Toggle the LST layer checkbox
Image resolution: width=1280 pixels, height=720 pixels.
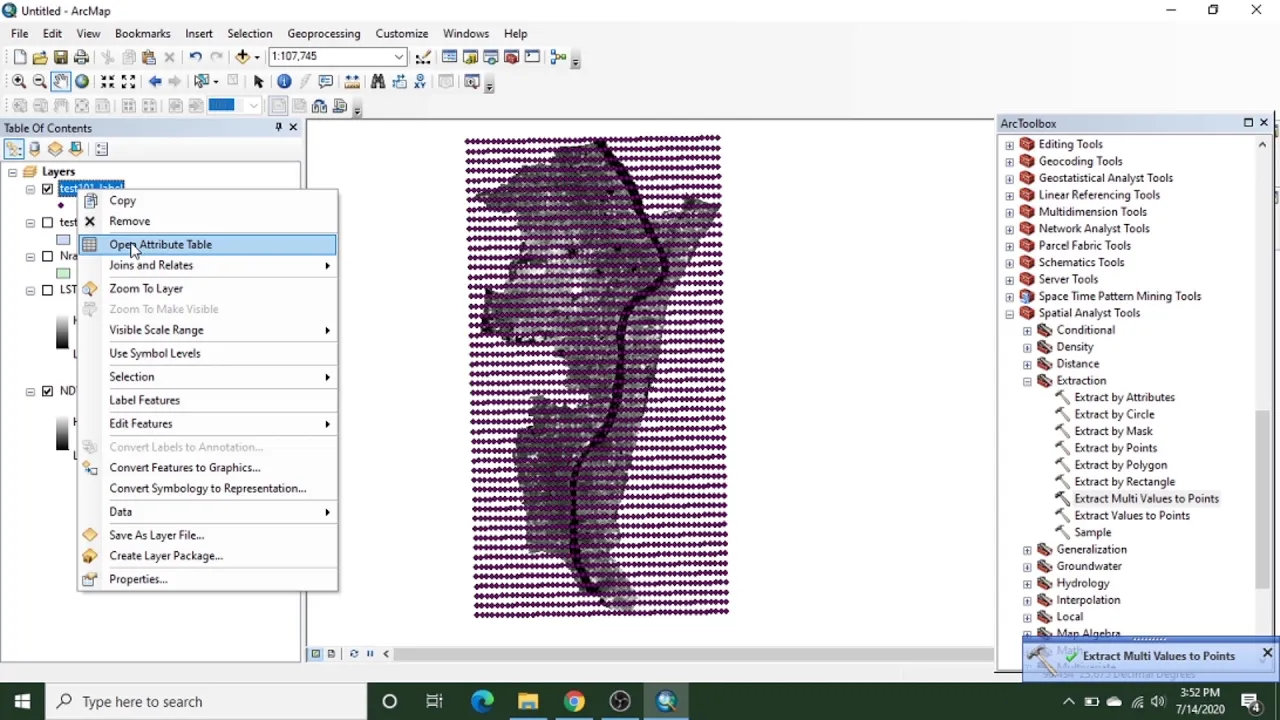pos(47,290)
